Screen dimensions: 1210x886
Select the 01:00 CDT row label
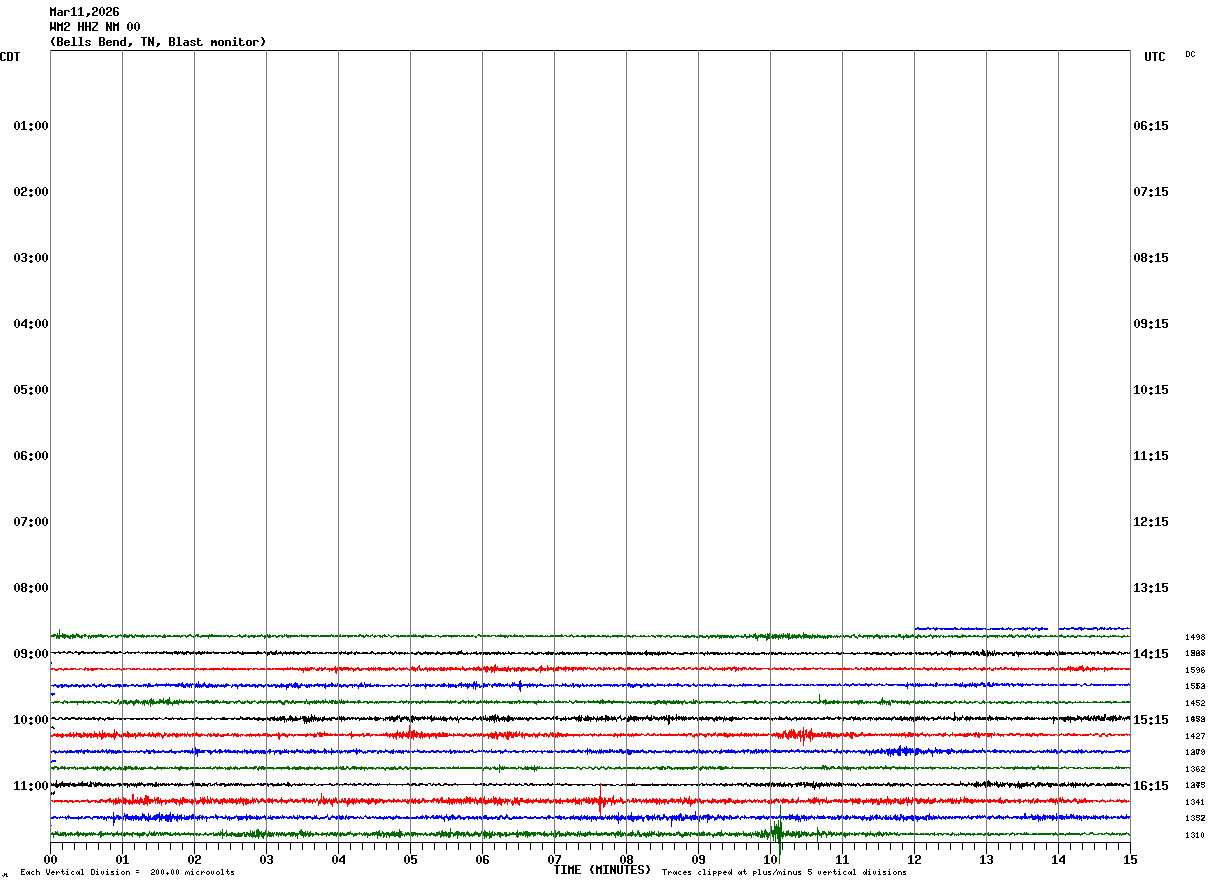(31, 126)
